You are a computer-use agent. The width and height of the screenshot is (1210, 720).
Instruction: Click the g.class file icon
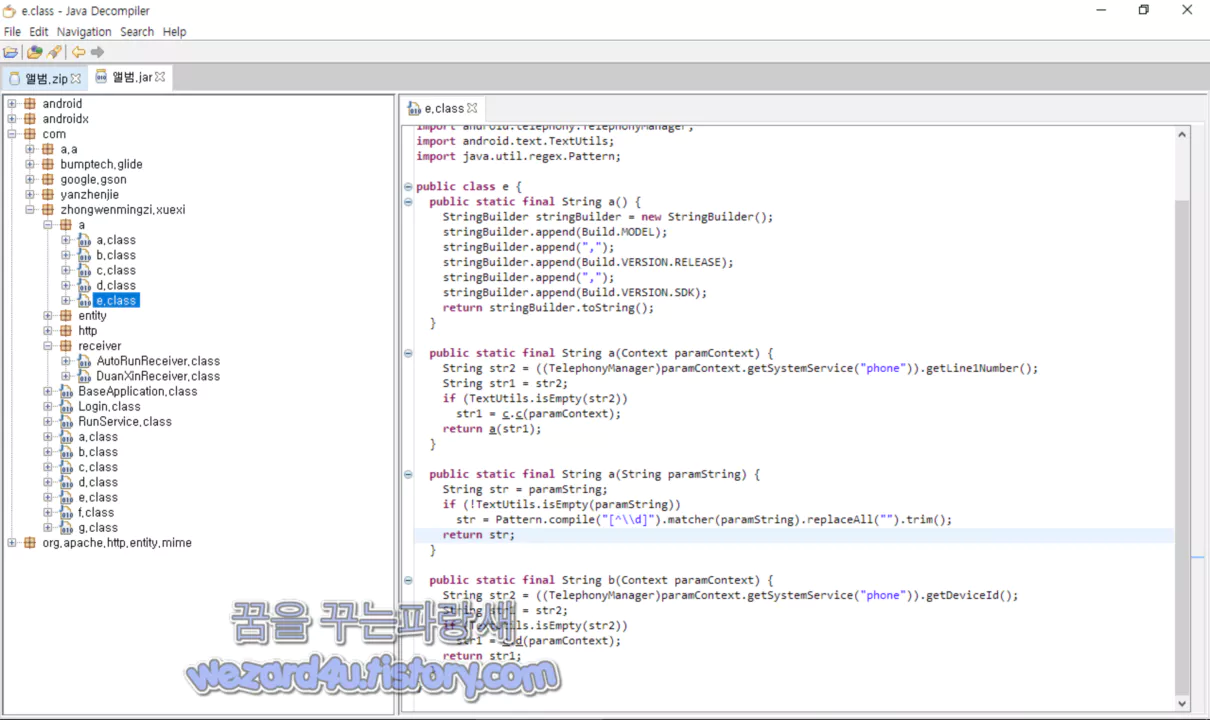(66, 528)
